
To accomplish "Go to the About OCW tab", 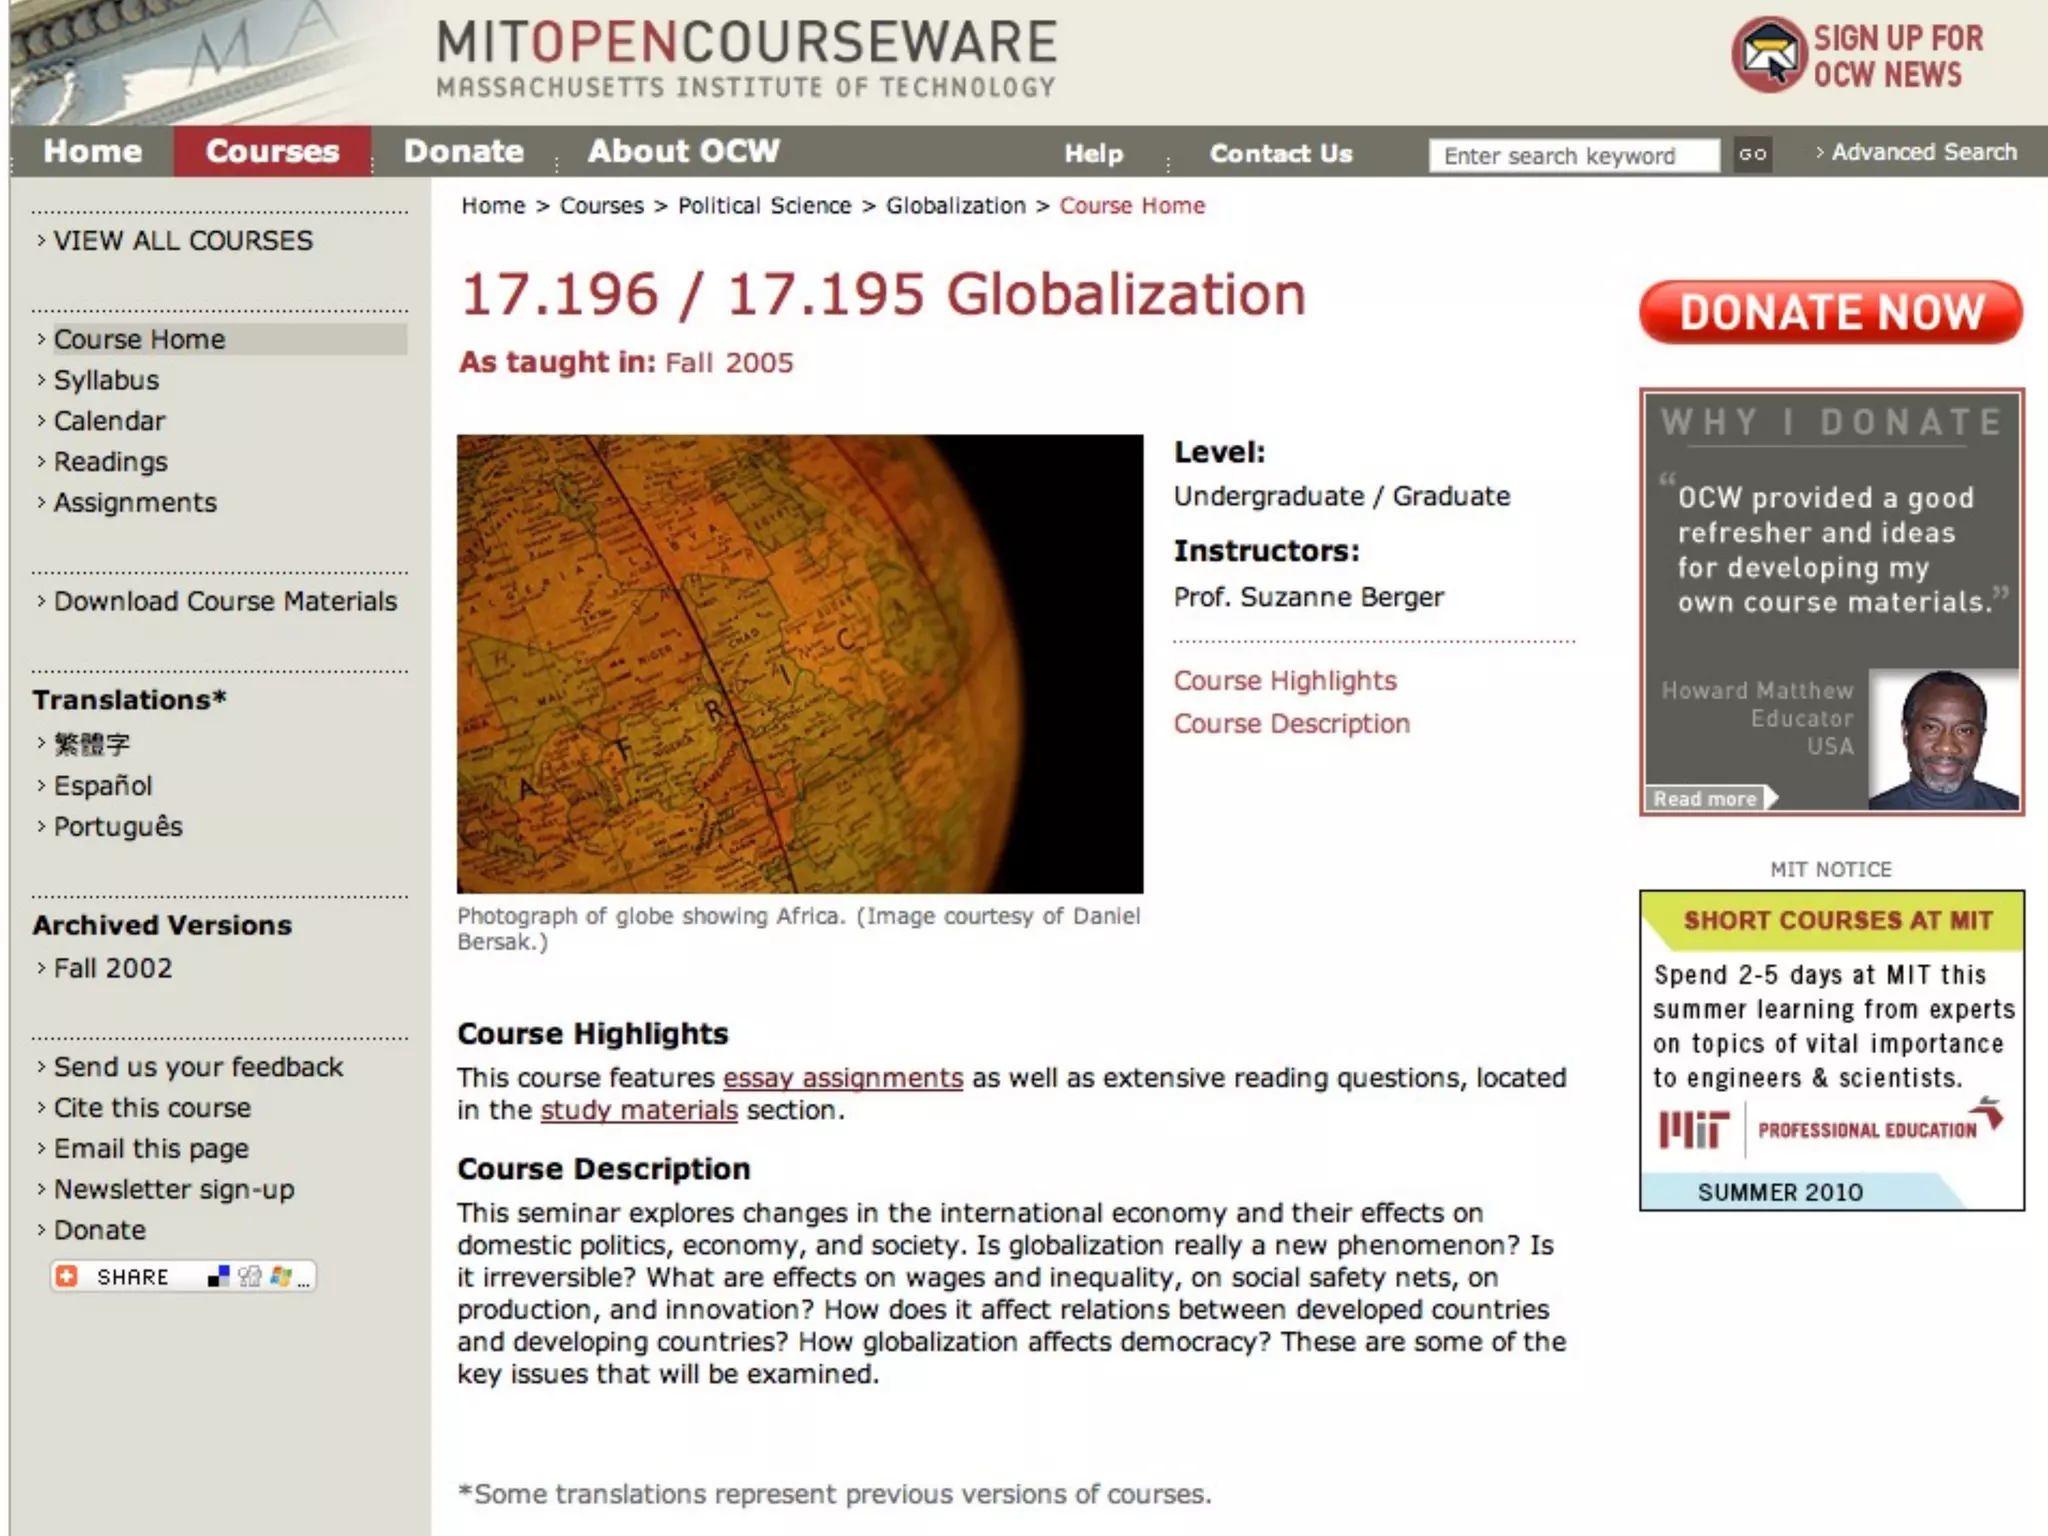I will pos(683,151).
